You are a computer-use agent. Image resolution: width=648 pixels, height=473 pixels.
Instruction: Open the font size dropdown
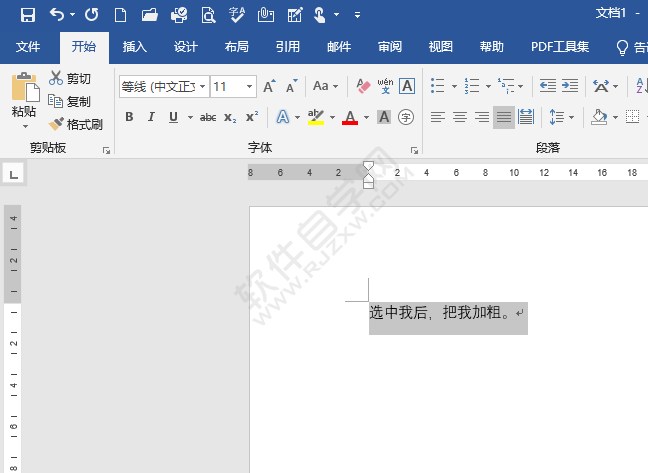pos(249,86)
